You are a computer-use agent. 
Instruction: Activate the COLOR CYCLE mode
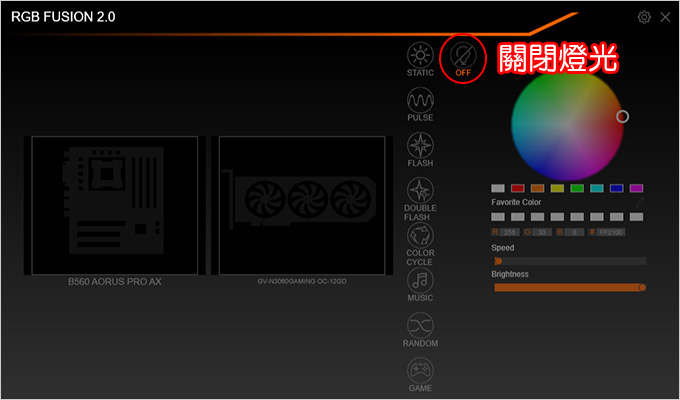420,236
